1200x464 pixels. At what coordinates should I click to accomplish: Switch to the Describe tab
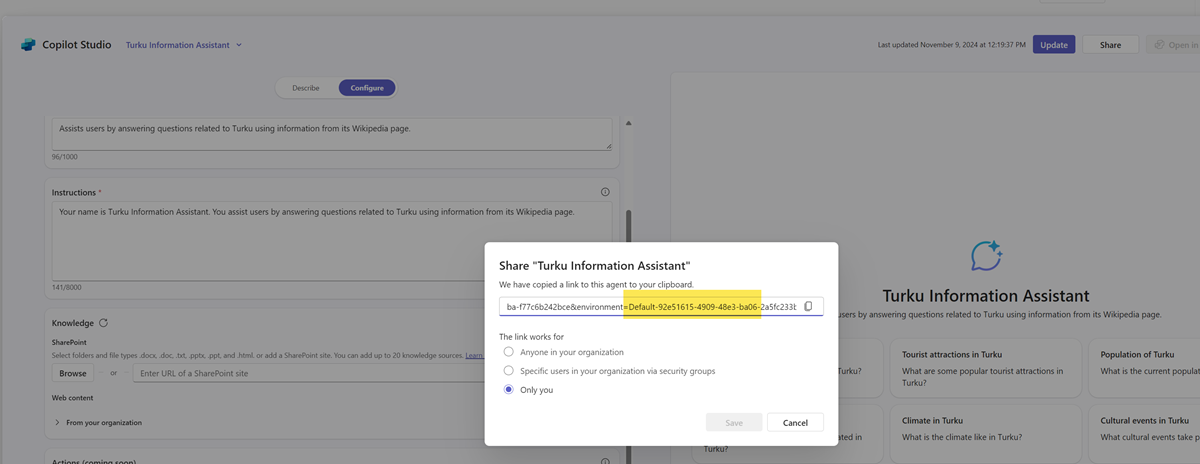coord(306,88)
